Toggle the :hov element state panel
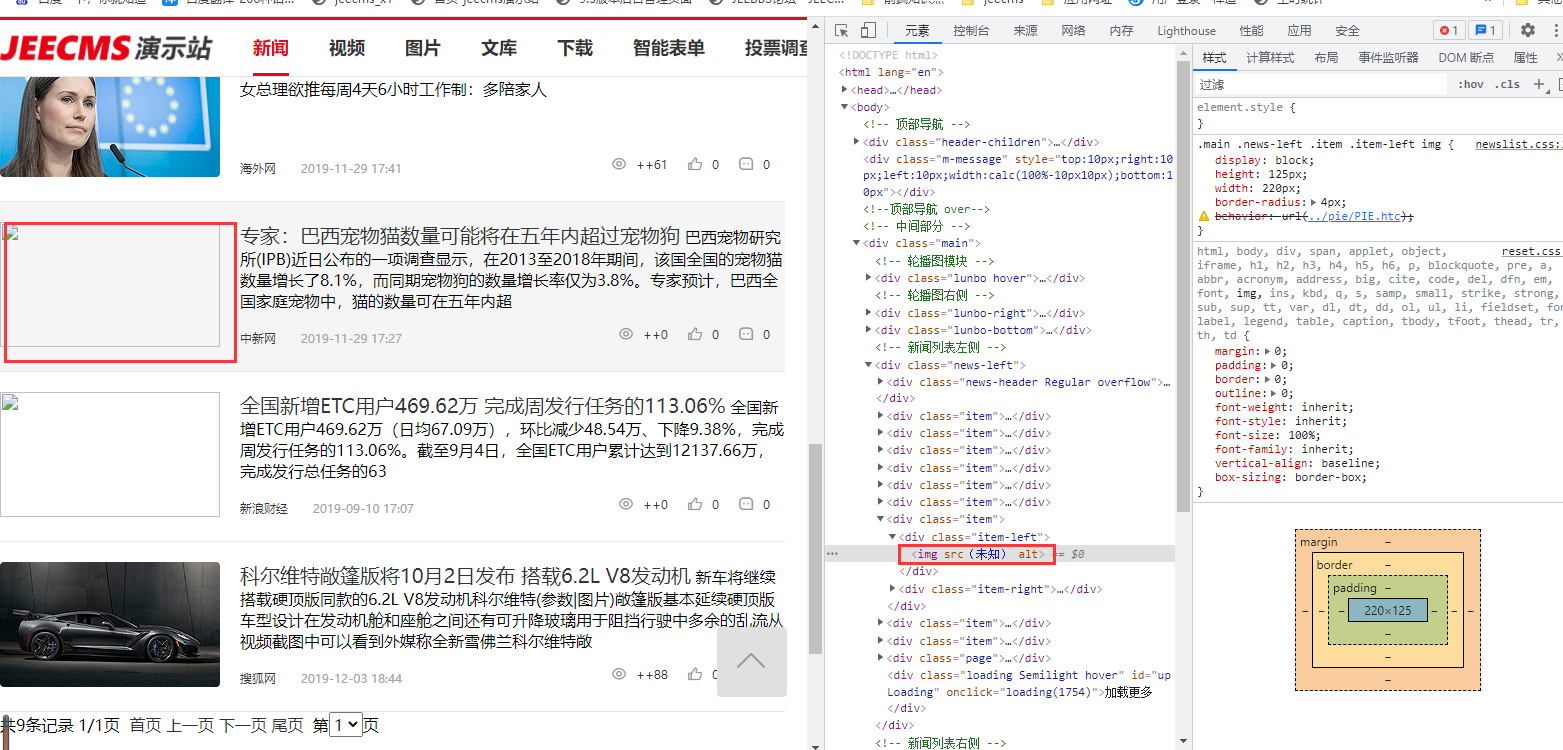Screen dimensions: 1563x750 click(1470, 85)
